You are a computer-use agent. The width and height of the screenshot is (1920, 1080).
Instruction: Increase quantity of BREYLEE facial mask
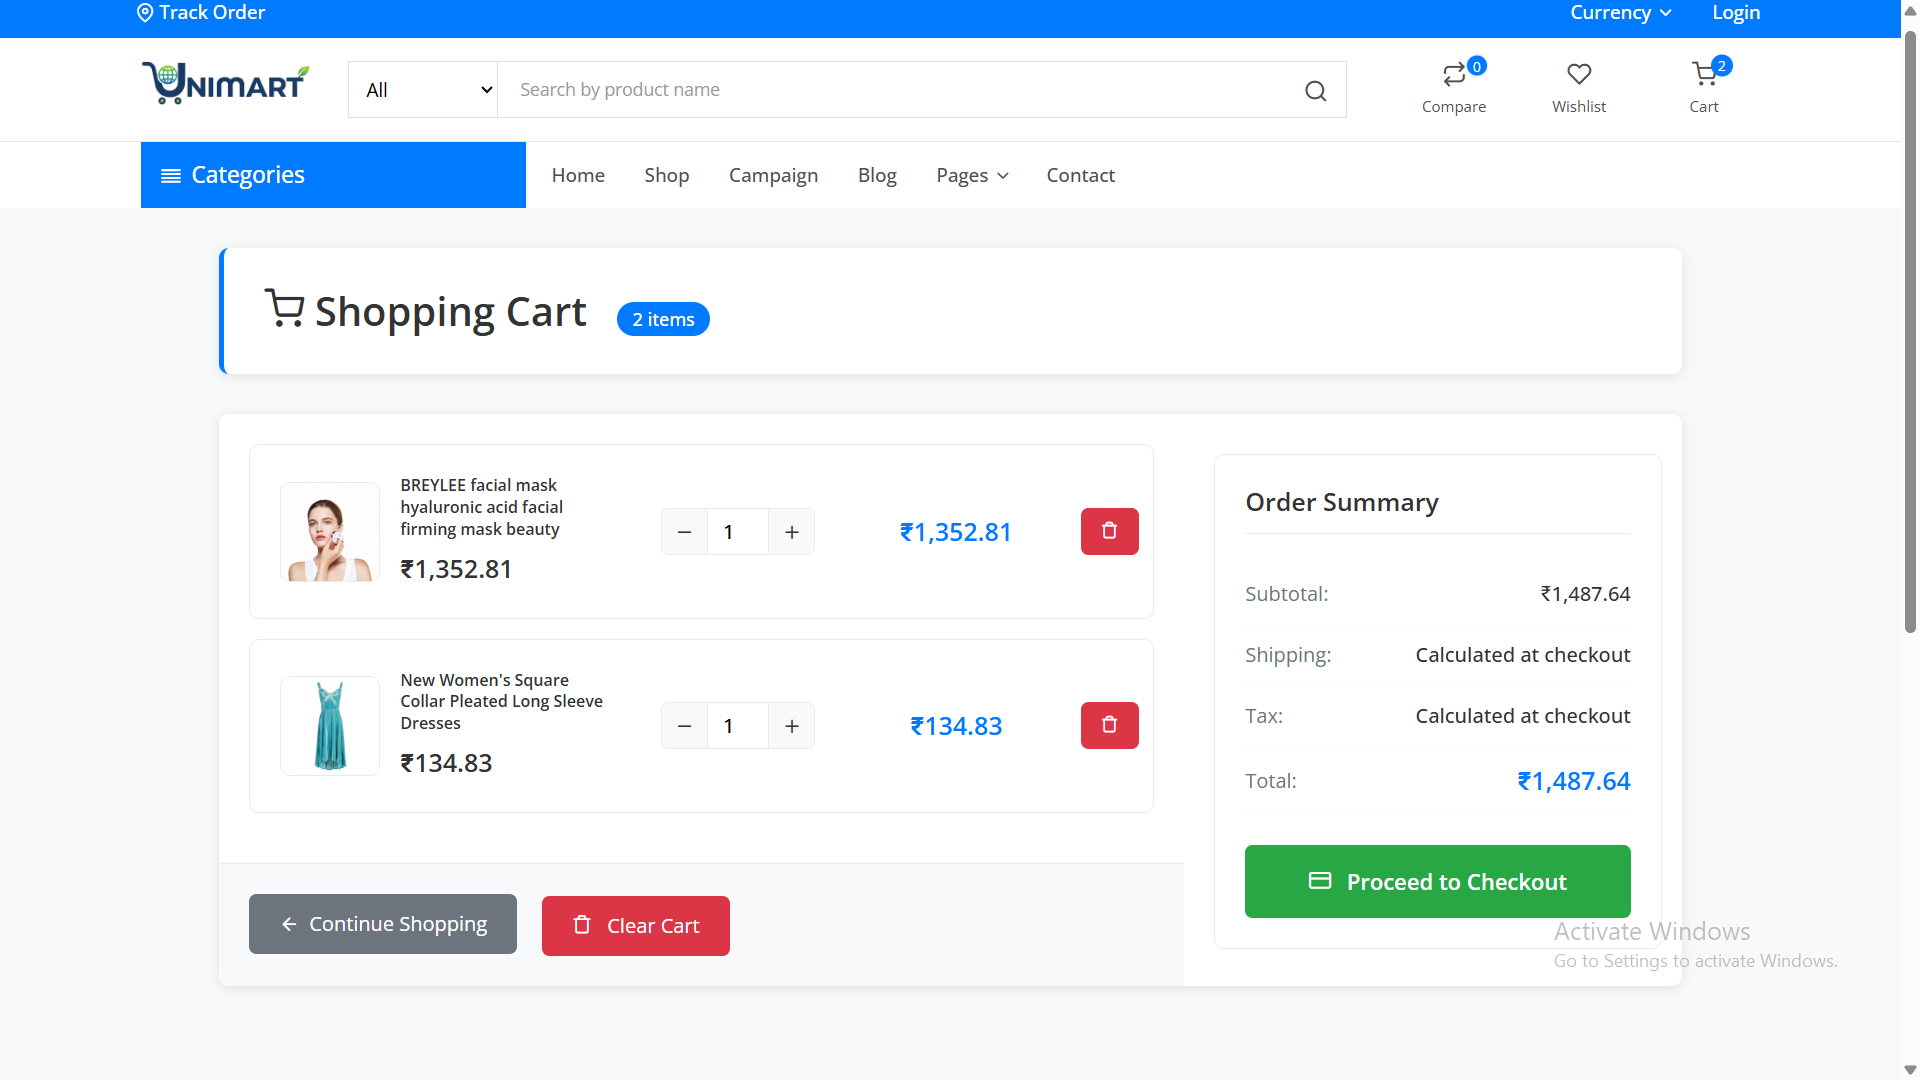coord(791,531)
